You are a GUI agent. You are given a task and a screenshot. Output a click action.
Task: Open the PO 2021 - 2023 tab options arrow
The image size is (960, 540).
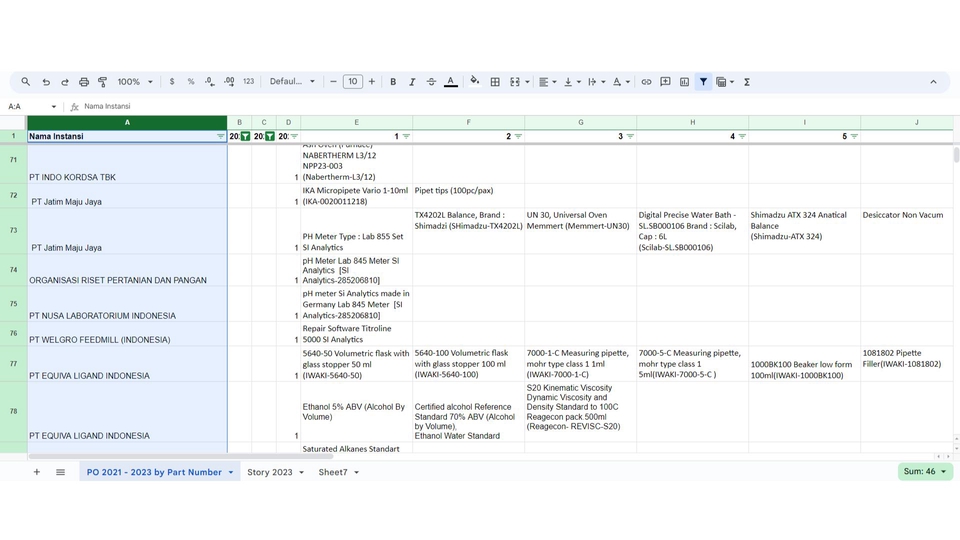[x=231, y=472]
